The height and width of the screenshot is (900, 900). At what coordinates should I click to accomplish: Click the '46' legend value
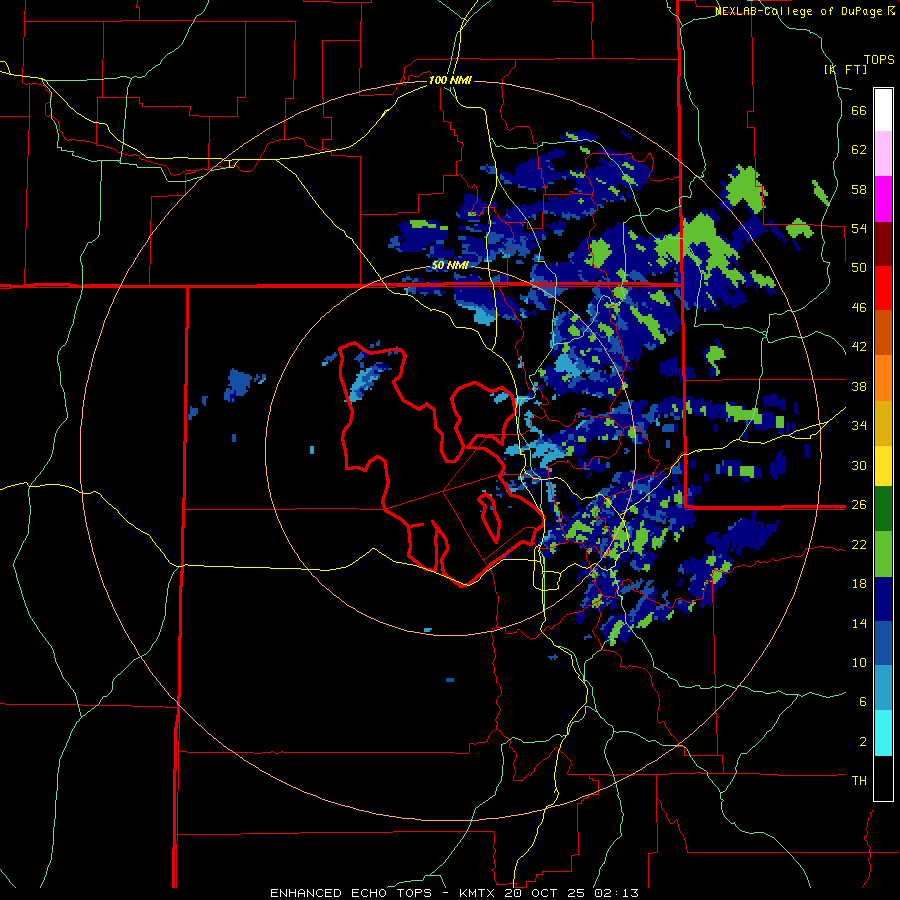click(859, 308)
